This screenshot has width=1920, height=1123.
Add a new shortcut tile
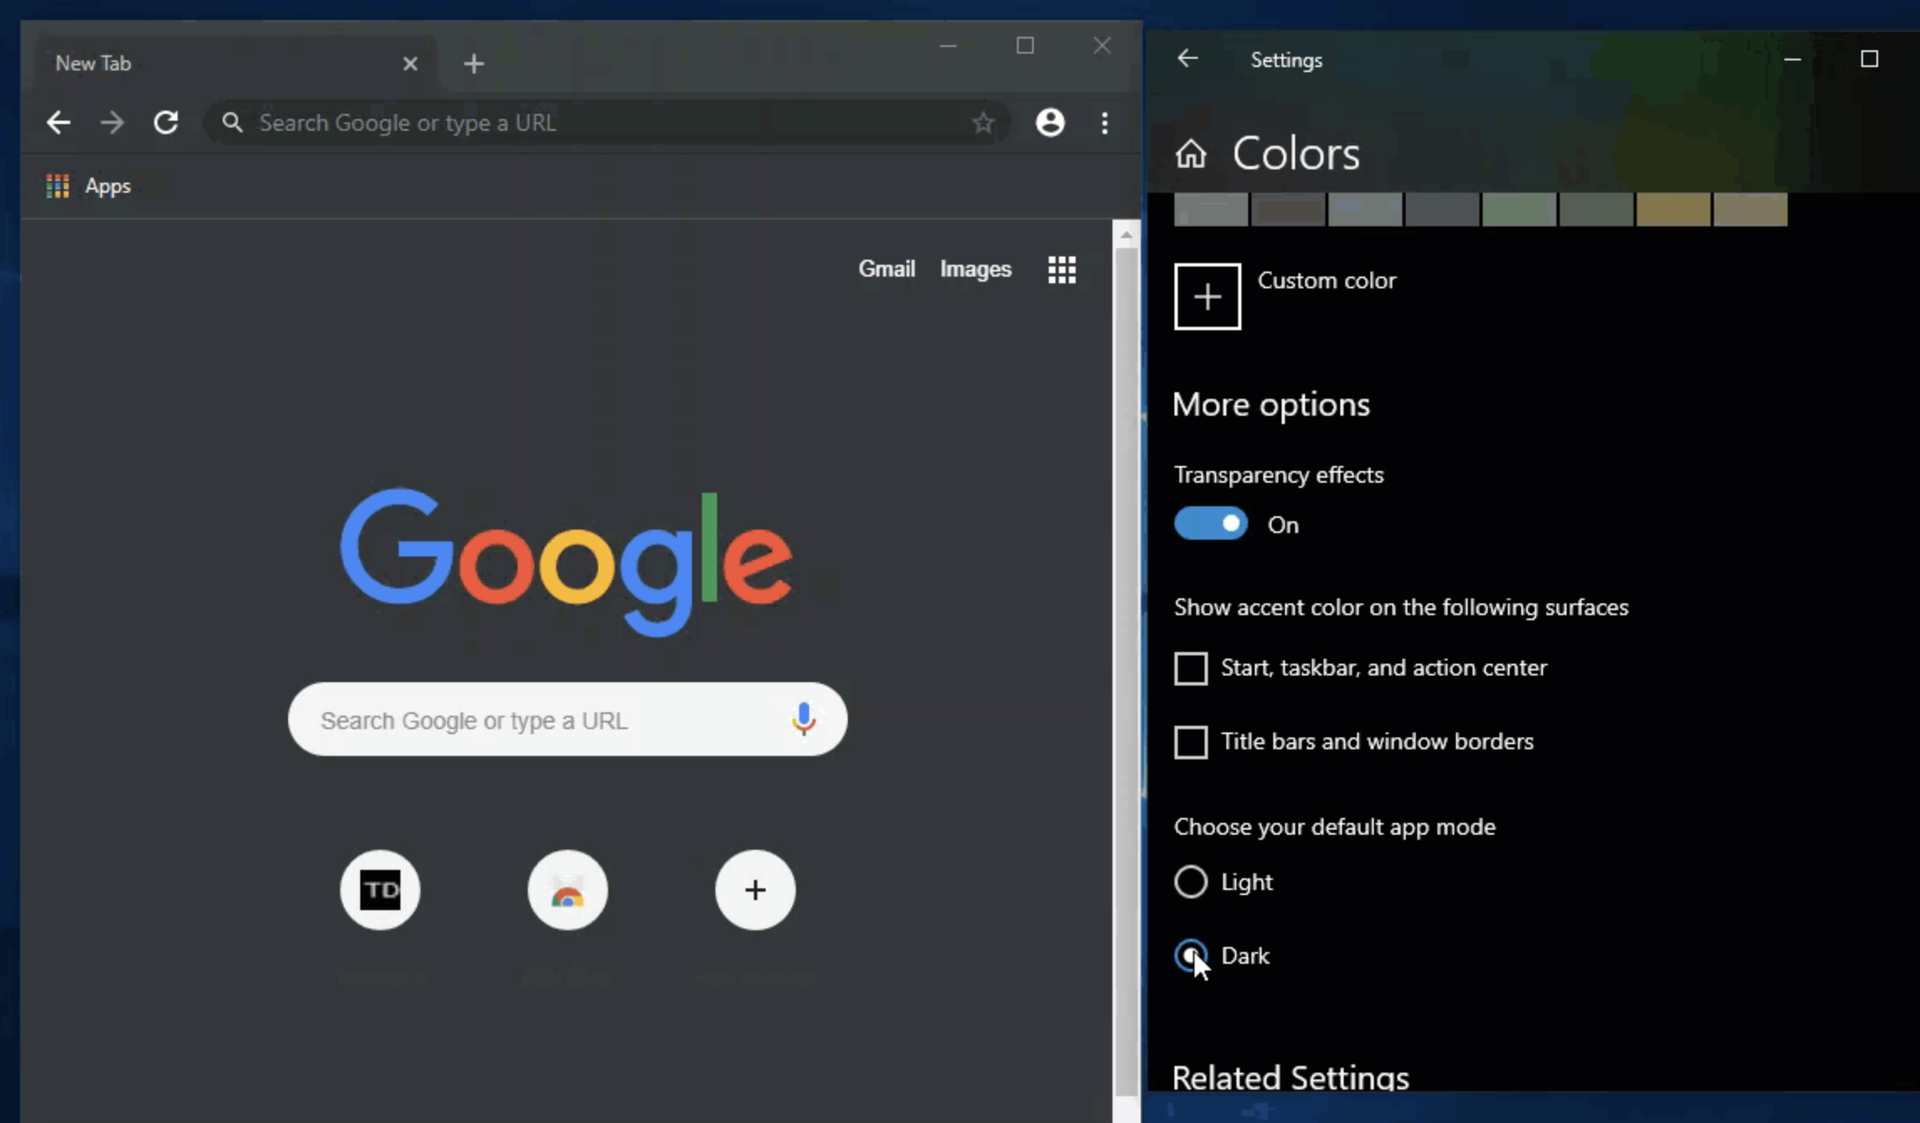pyautogui.click(x=755, y=890)
